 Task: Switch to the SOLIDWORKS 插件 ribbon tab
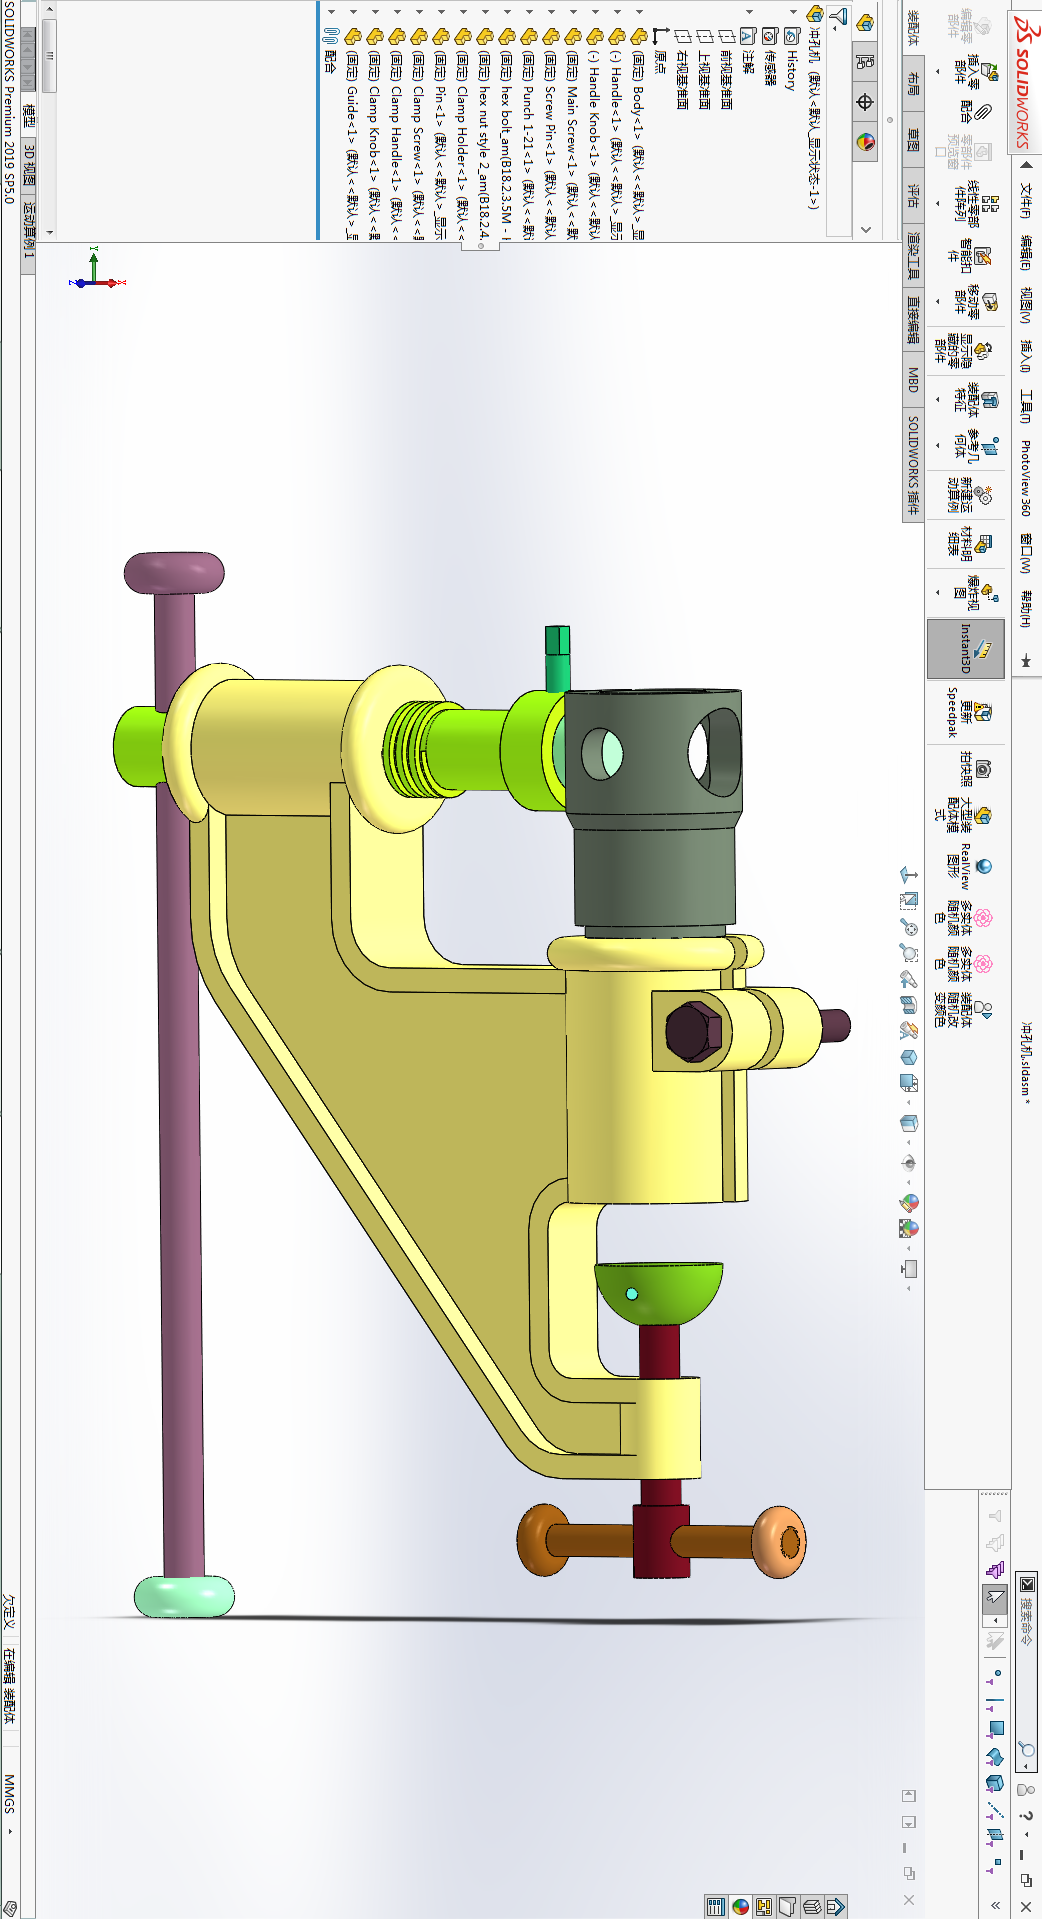click(913, 465)
